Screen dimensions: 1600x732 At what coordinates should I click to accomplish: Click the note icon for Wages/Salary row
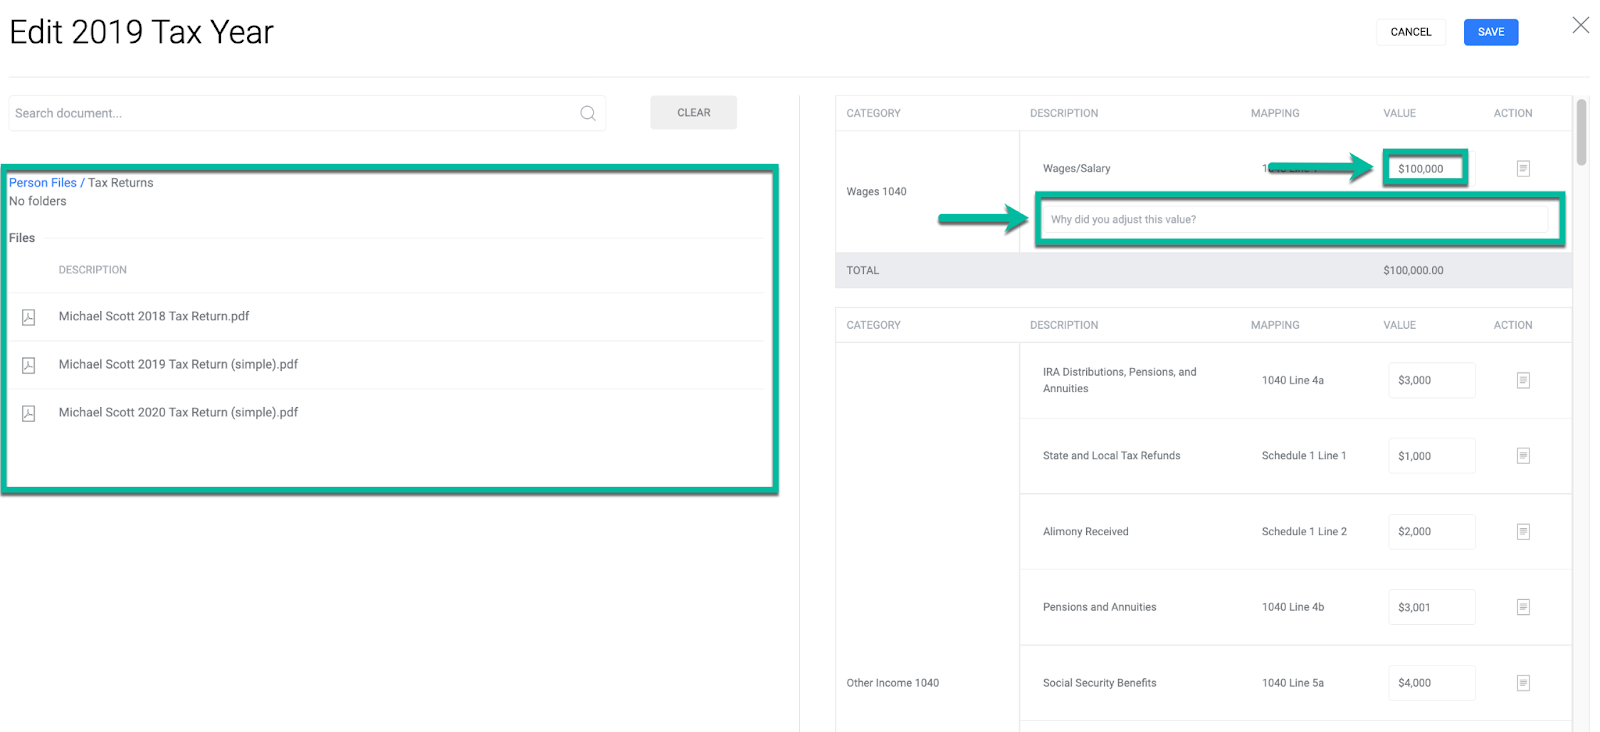pyautogui.click(x=1523, y=169)
